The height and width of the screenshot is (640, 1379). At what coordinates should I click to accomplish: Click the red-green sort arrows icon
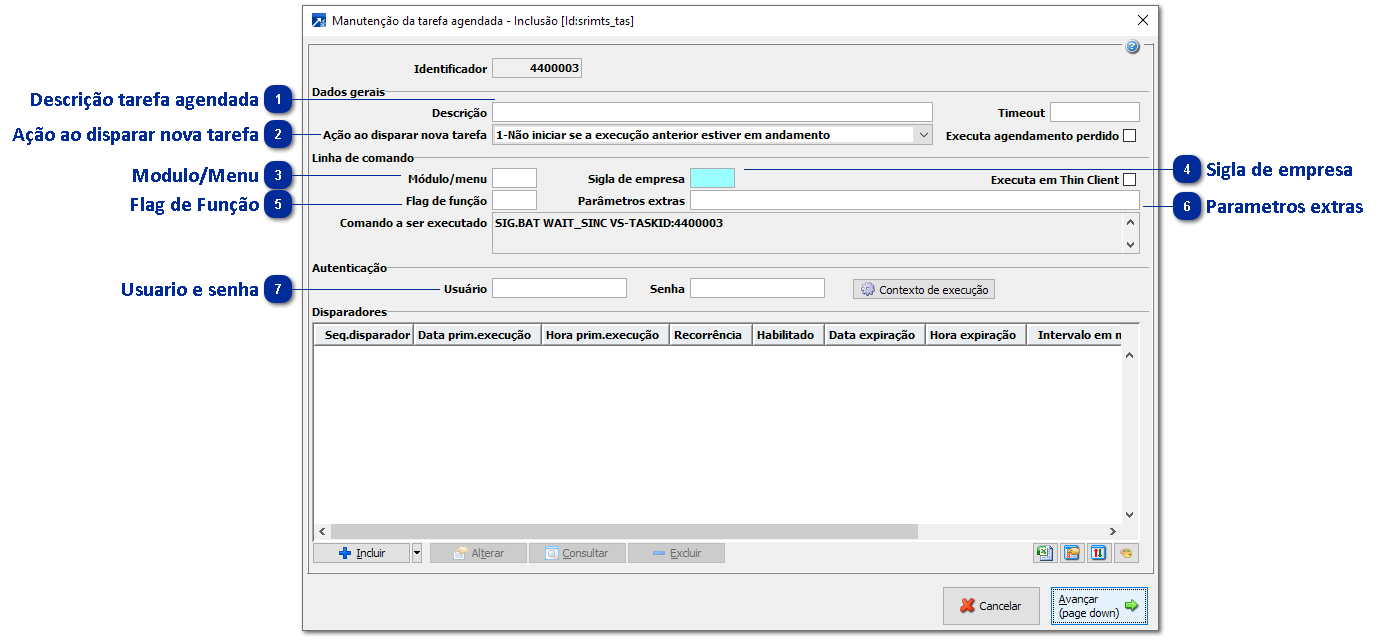[1098, 553]
